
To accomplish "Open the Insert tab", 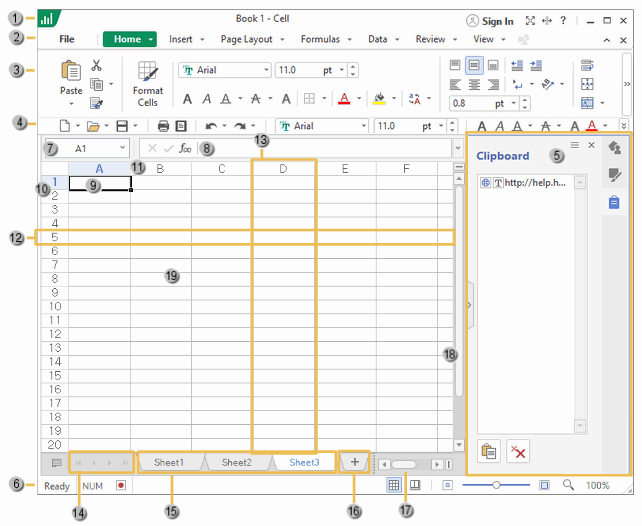I will point(181,39).
